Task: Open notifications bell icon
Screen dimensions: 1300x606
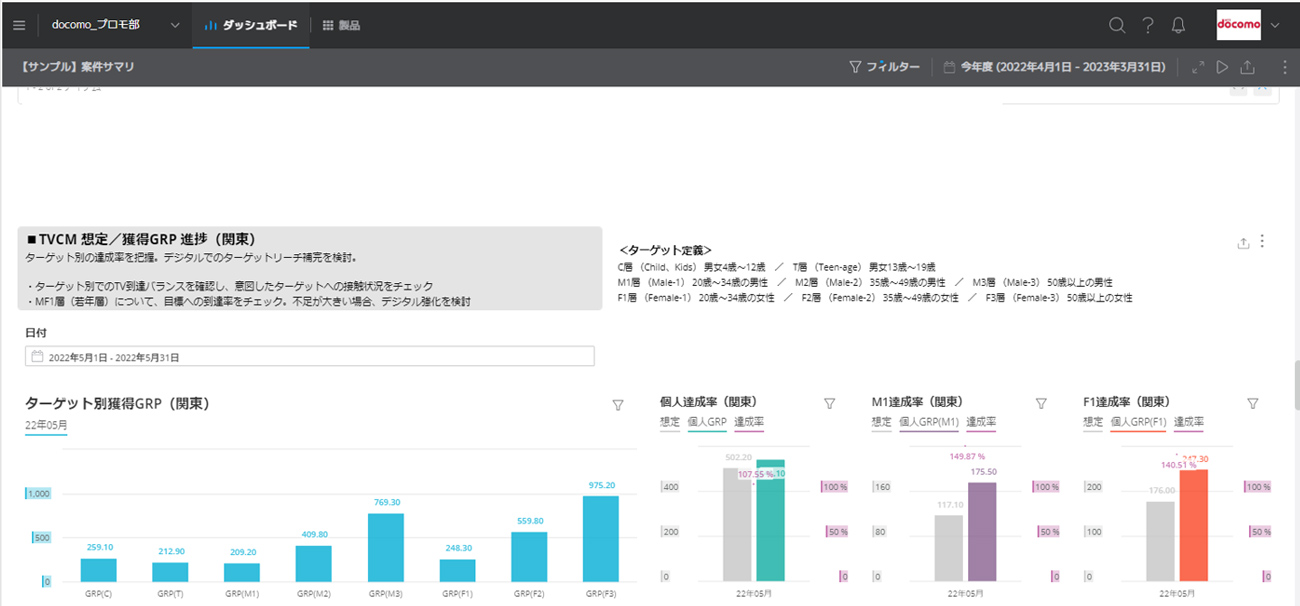Action: tap(1179, 25)
